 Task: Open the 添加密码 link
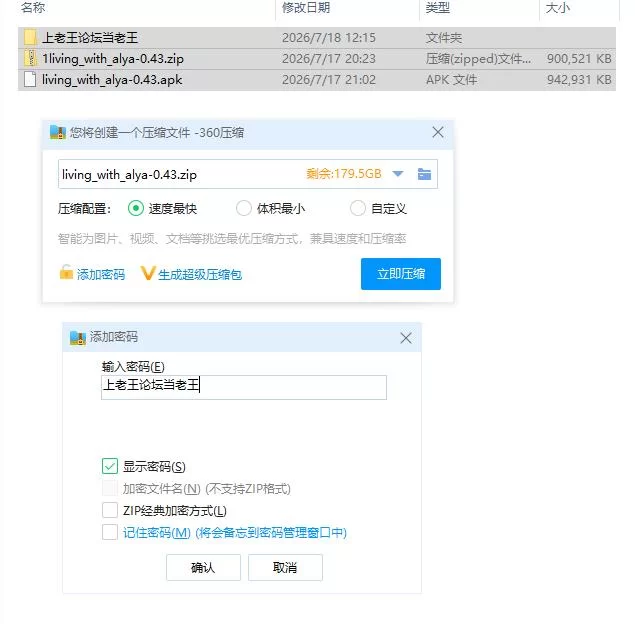(101, 275)
